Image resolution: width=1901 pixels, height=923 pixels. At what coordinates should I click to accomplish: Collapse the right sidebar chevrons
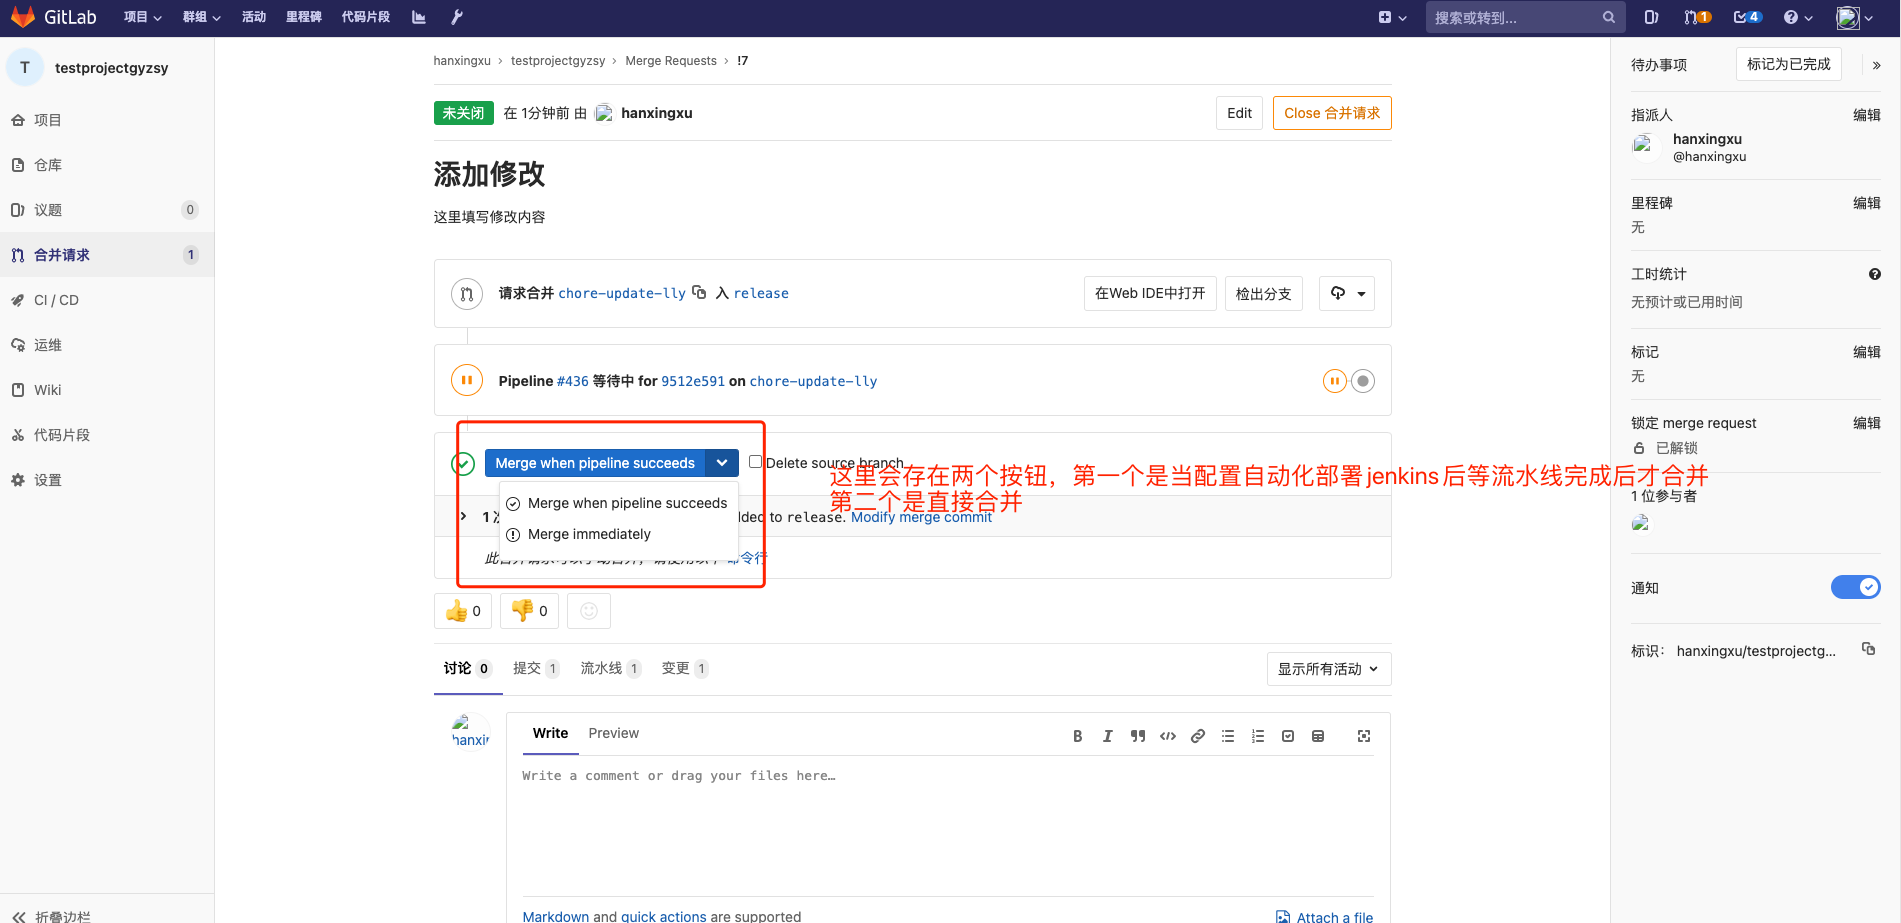[x=1876, y=65]
